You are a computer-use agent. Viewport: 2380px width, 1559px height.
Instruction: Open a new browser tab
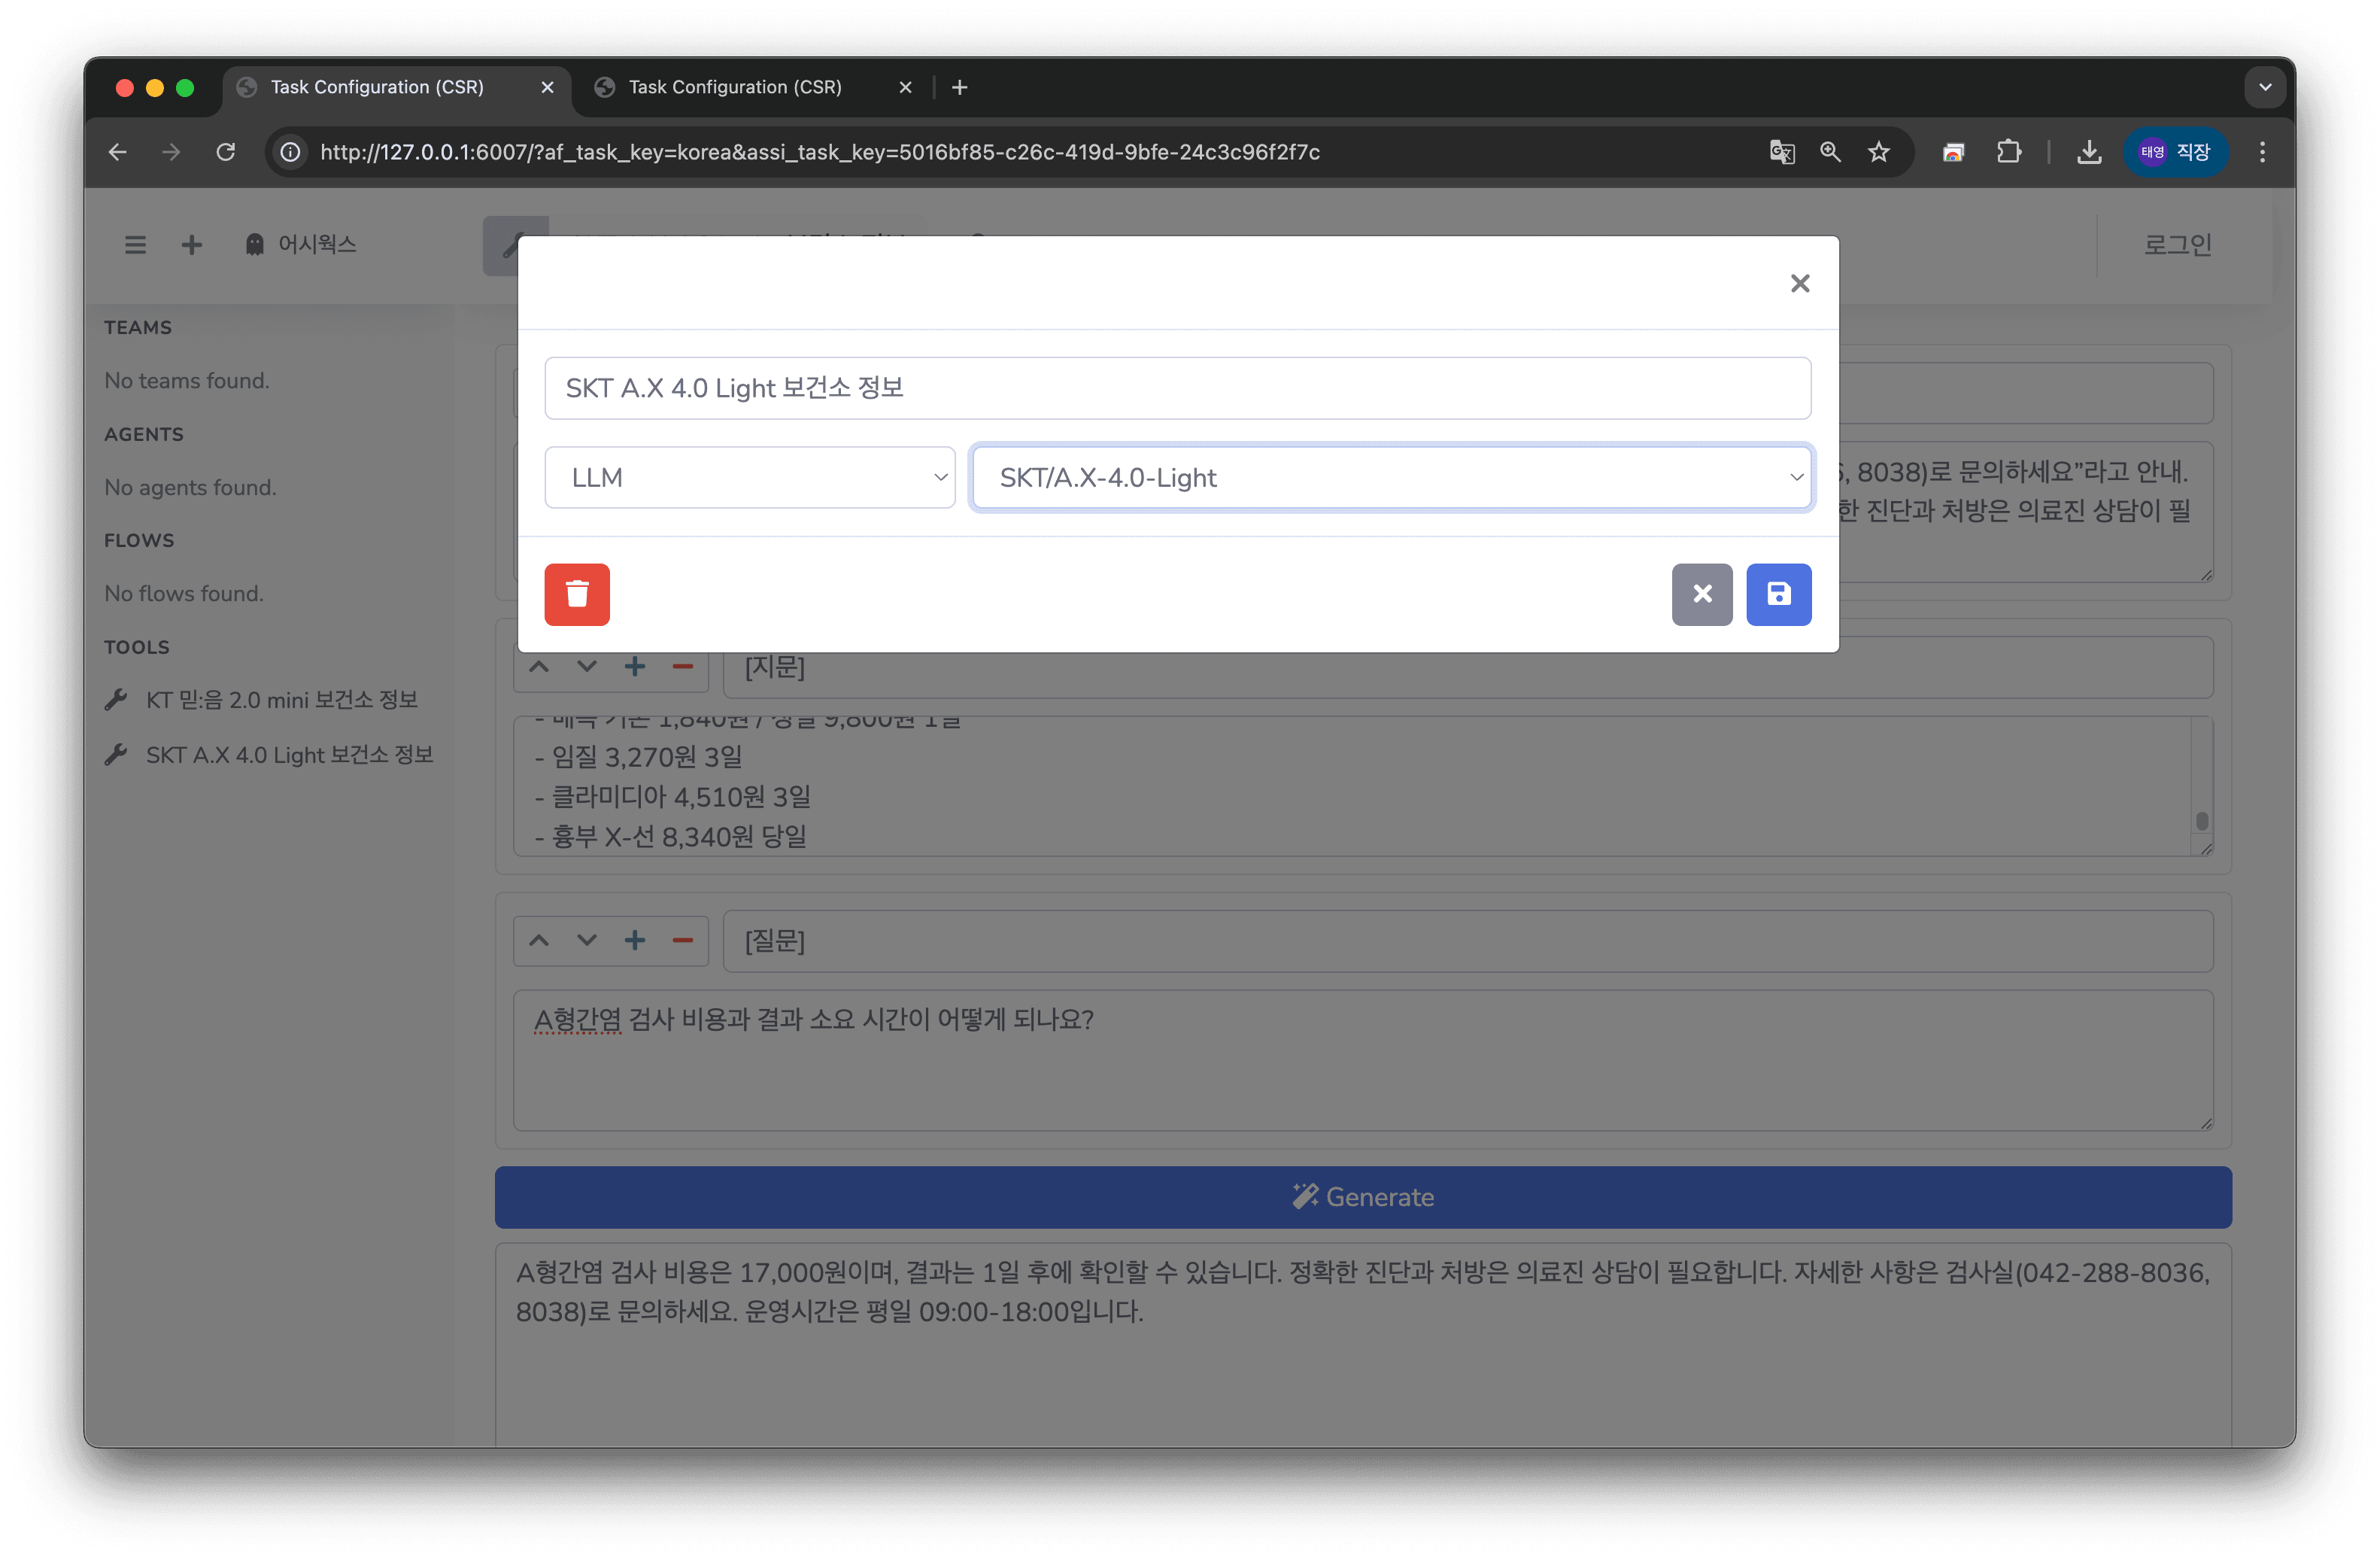click(960, 87)
